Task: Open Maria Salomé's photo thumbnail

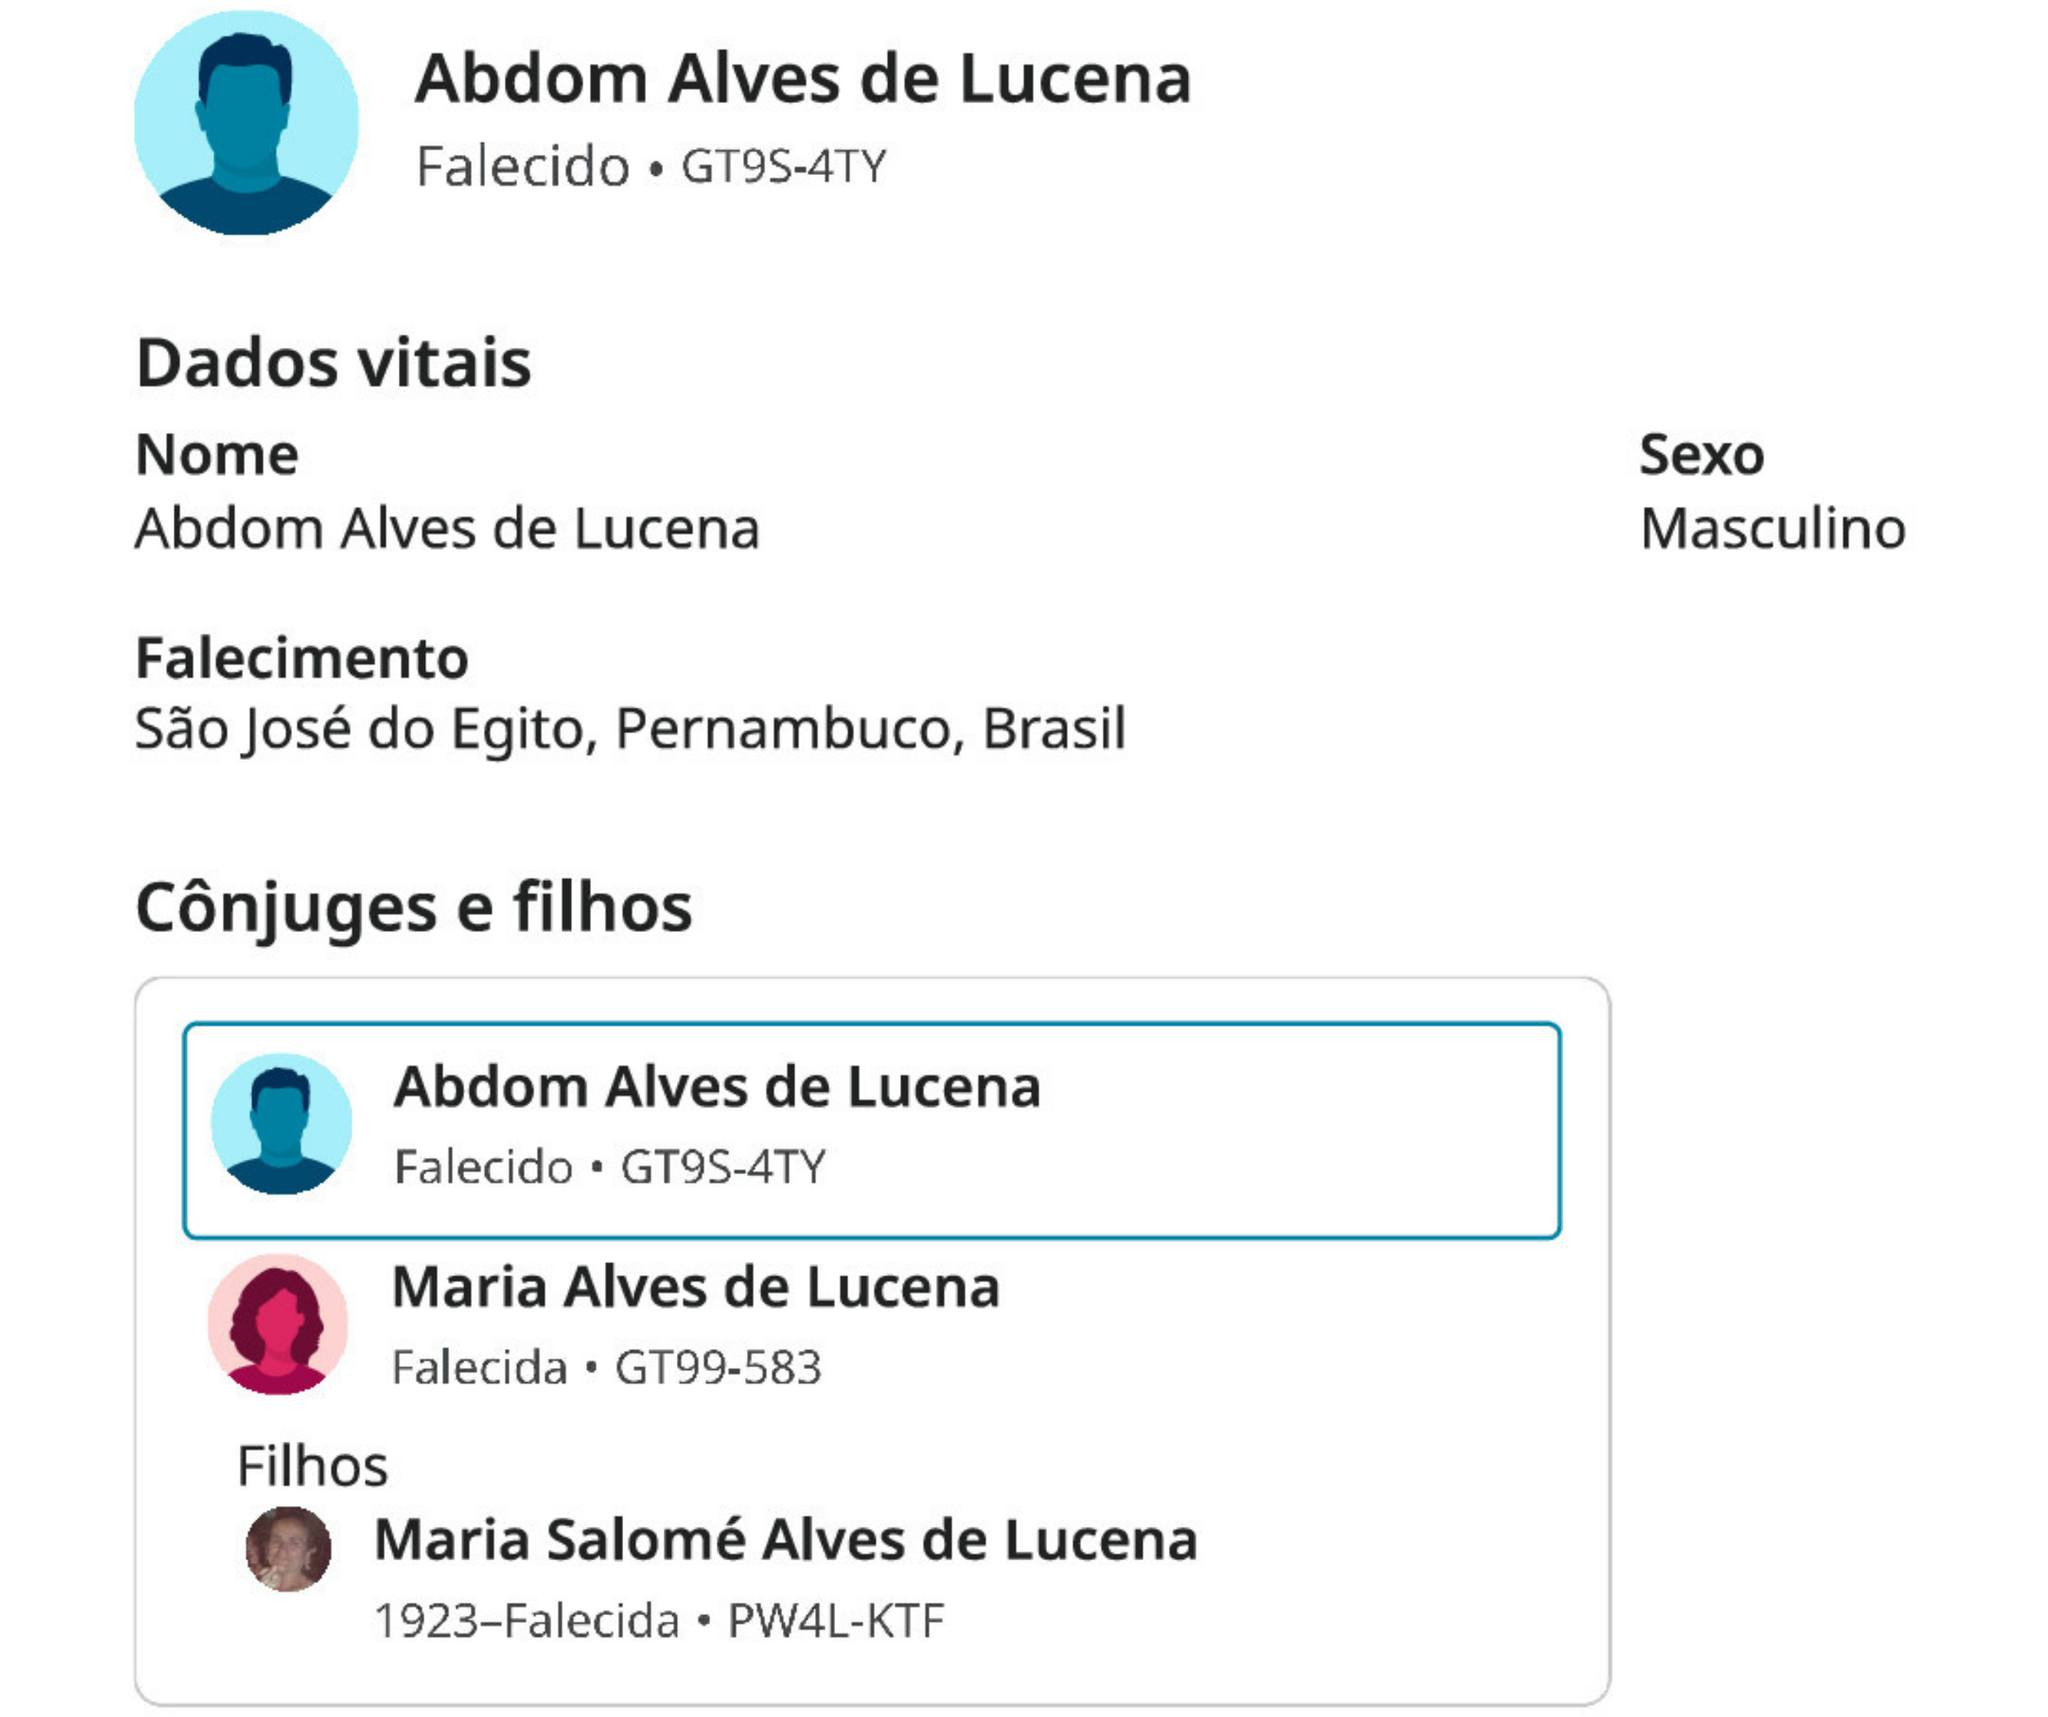Action: (288, 1548)
